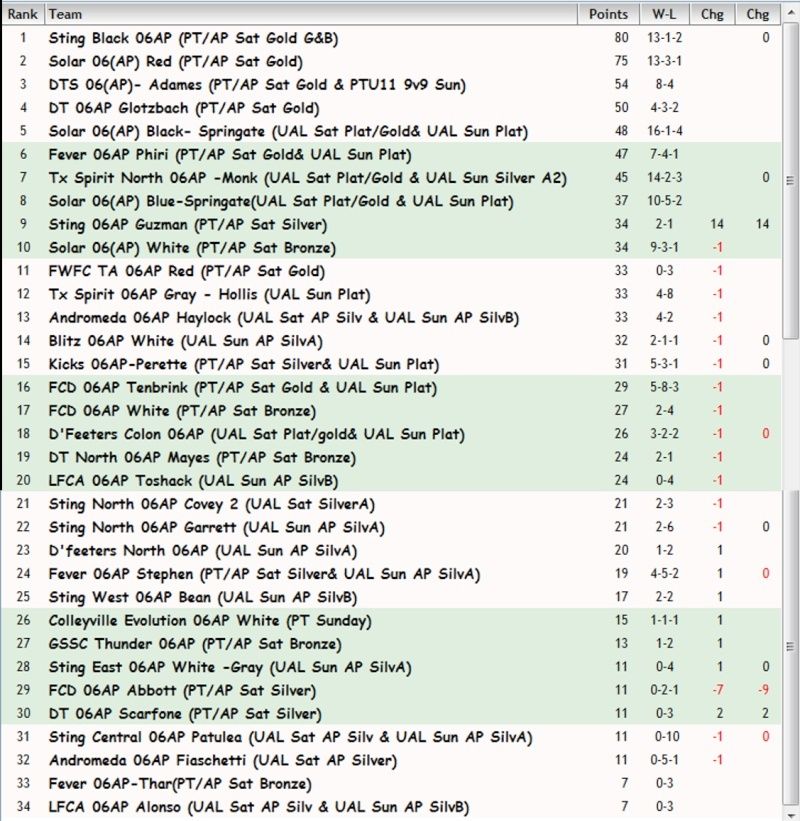Screen dimensions: 800x821
Task: Select Sting North 06AP Covey 2 row
Action: 392,504
